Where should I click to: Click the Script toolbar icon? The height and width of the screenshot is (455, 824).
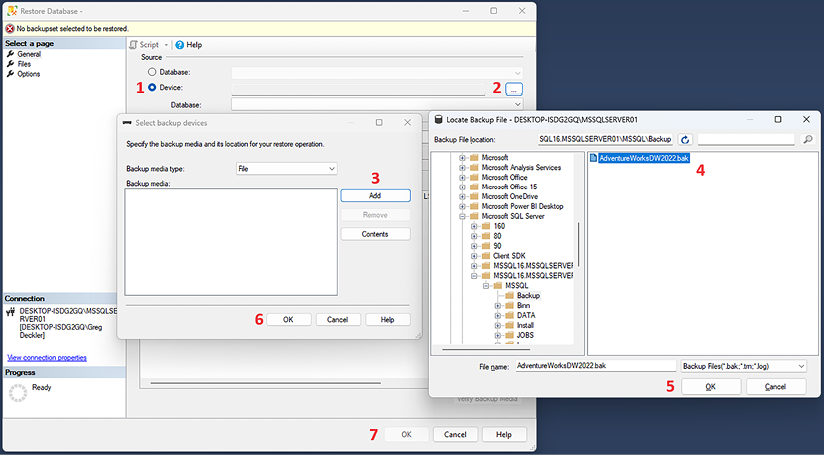(132, 45)
